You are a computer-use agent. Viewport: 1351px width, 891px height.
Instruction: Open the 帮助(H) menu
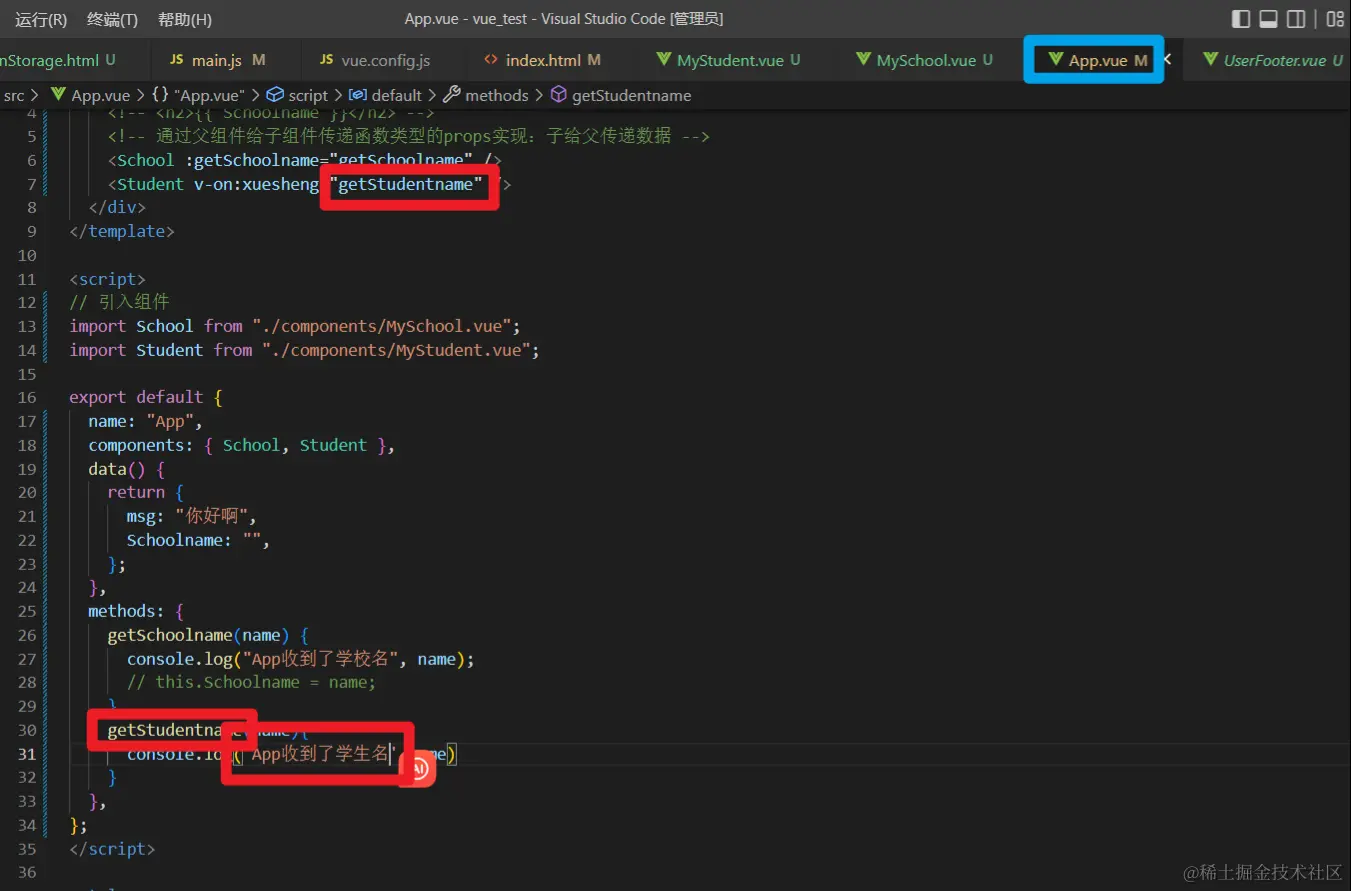185,20
